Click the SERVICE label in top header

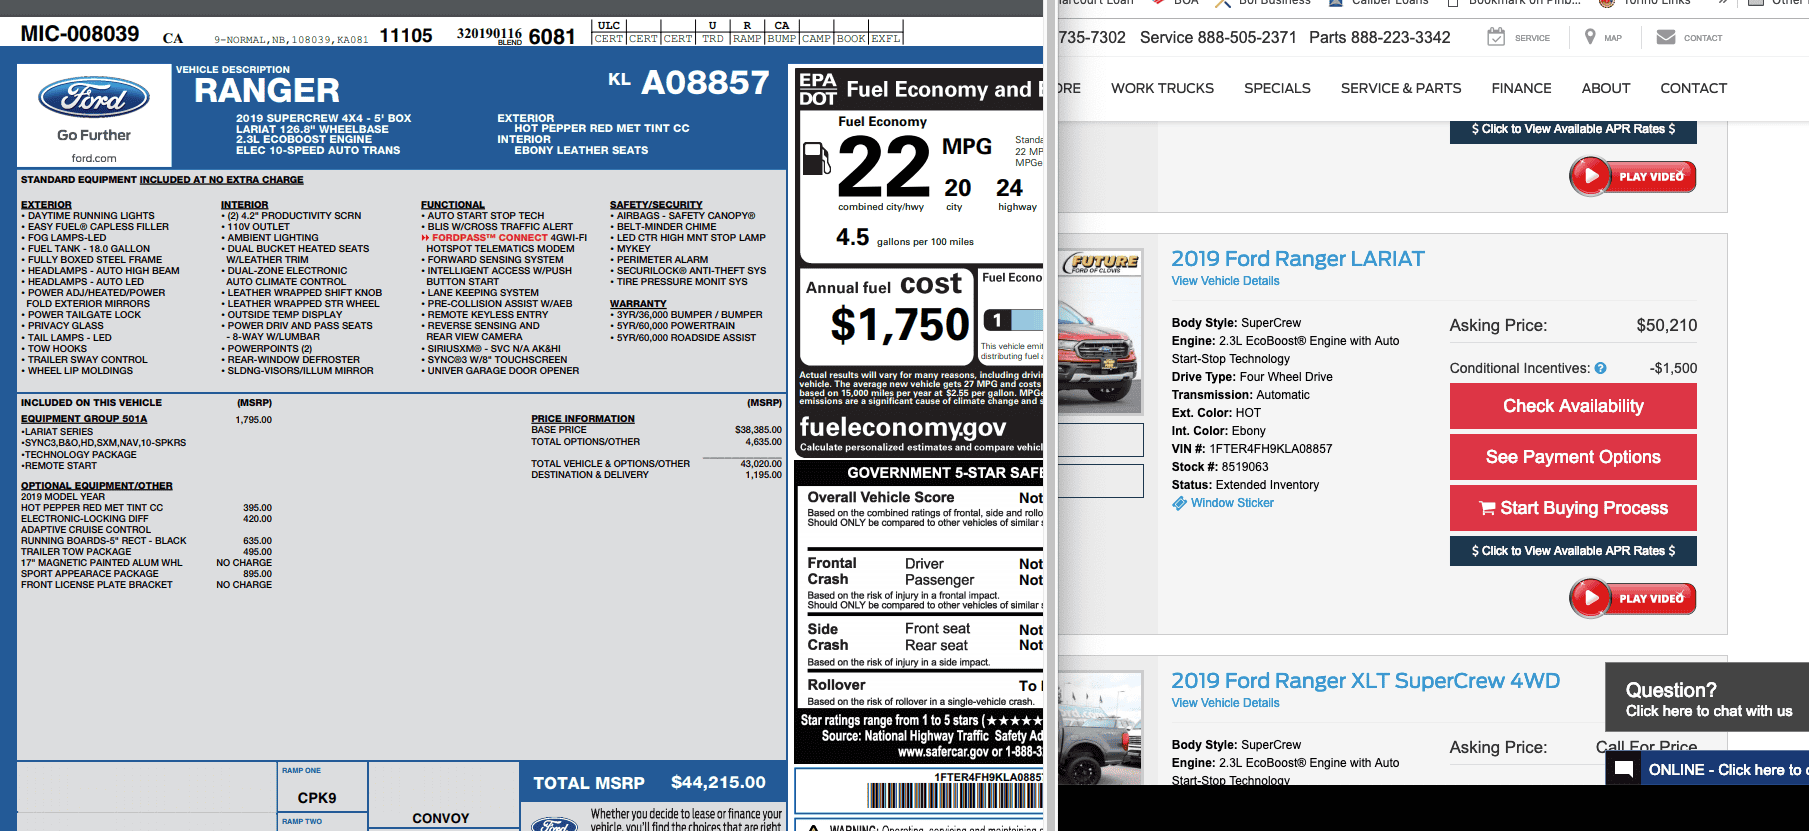click(x=1532, y=38)
